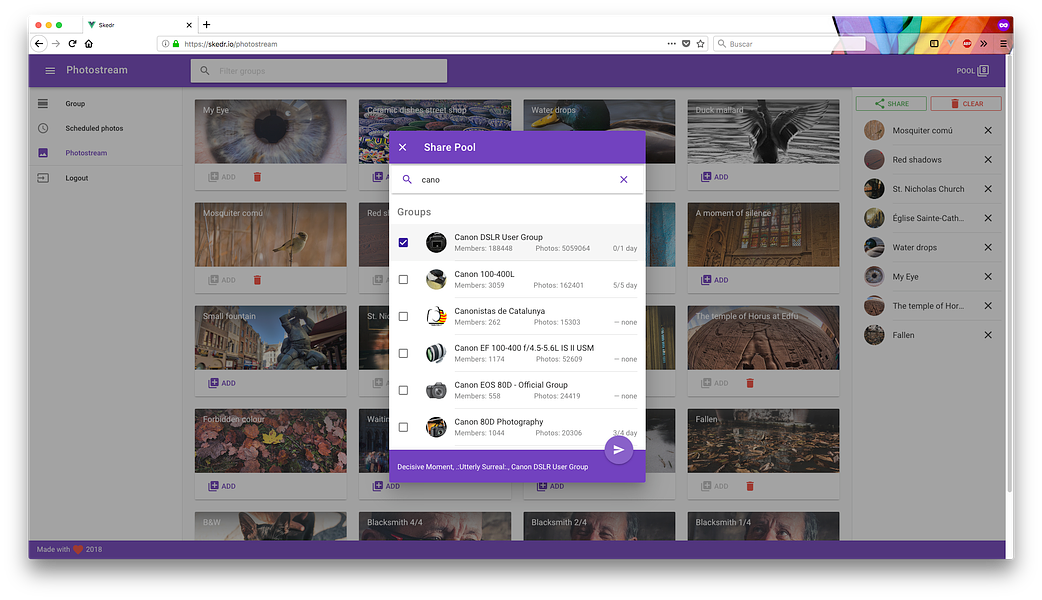
Task: Add Forbidden colour photo to pool
Action: [x=222, y=486]
